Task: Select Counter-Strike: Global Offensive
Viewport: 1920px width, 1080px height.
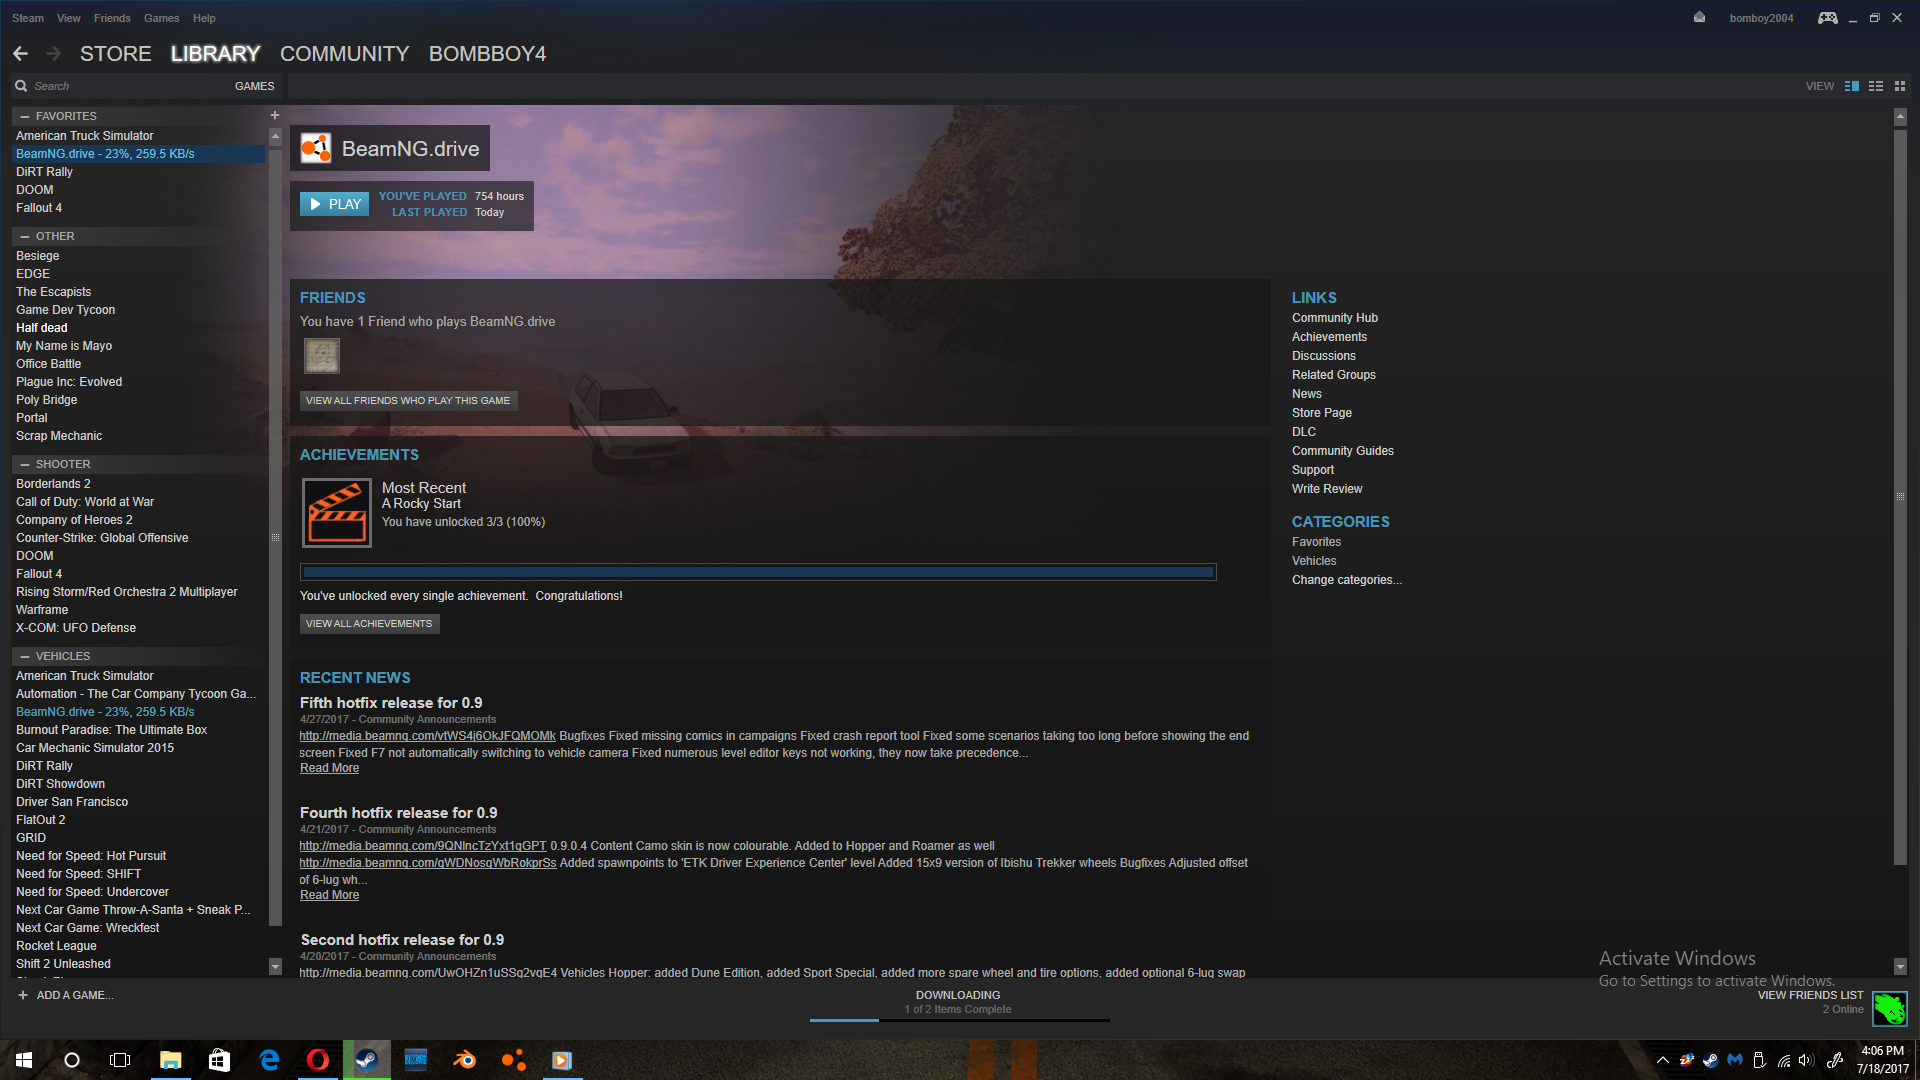Action: coord(140,538)
